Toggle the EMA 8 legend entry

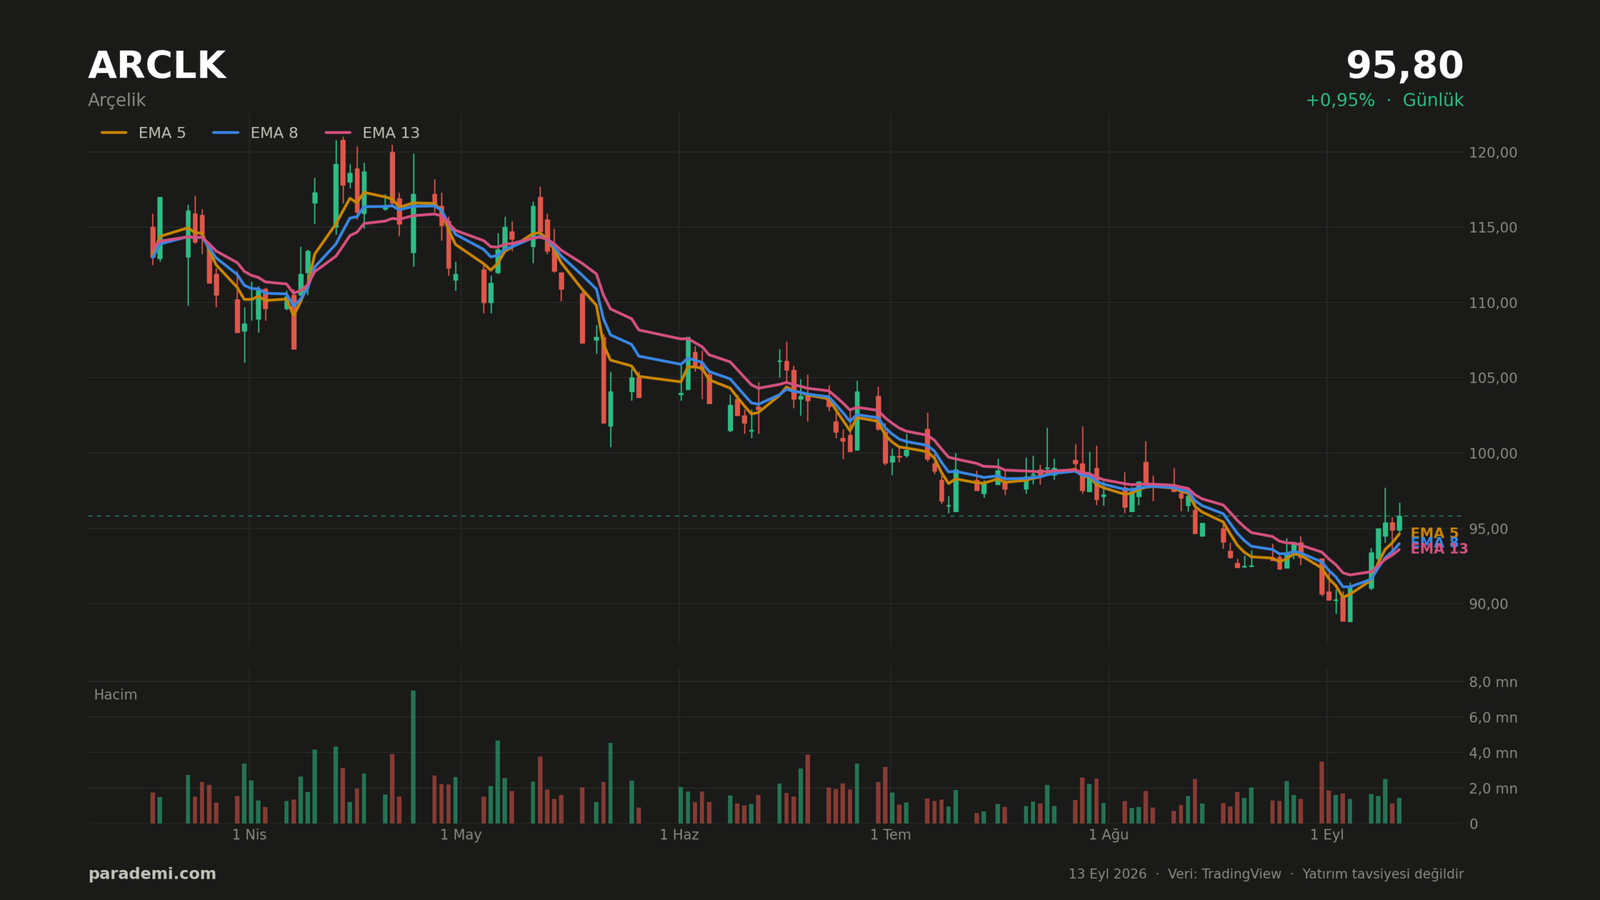click(255, 133)
